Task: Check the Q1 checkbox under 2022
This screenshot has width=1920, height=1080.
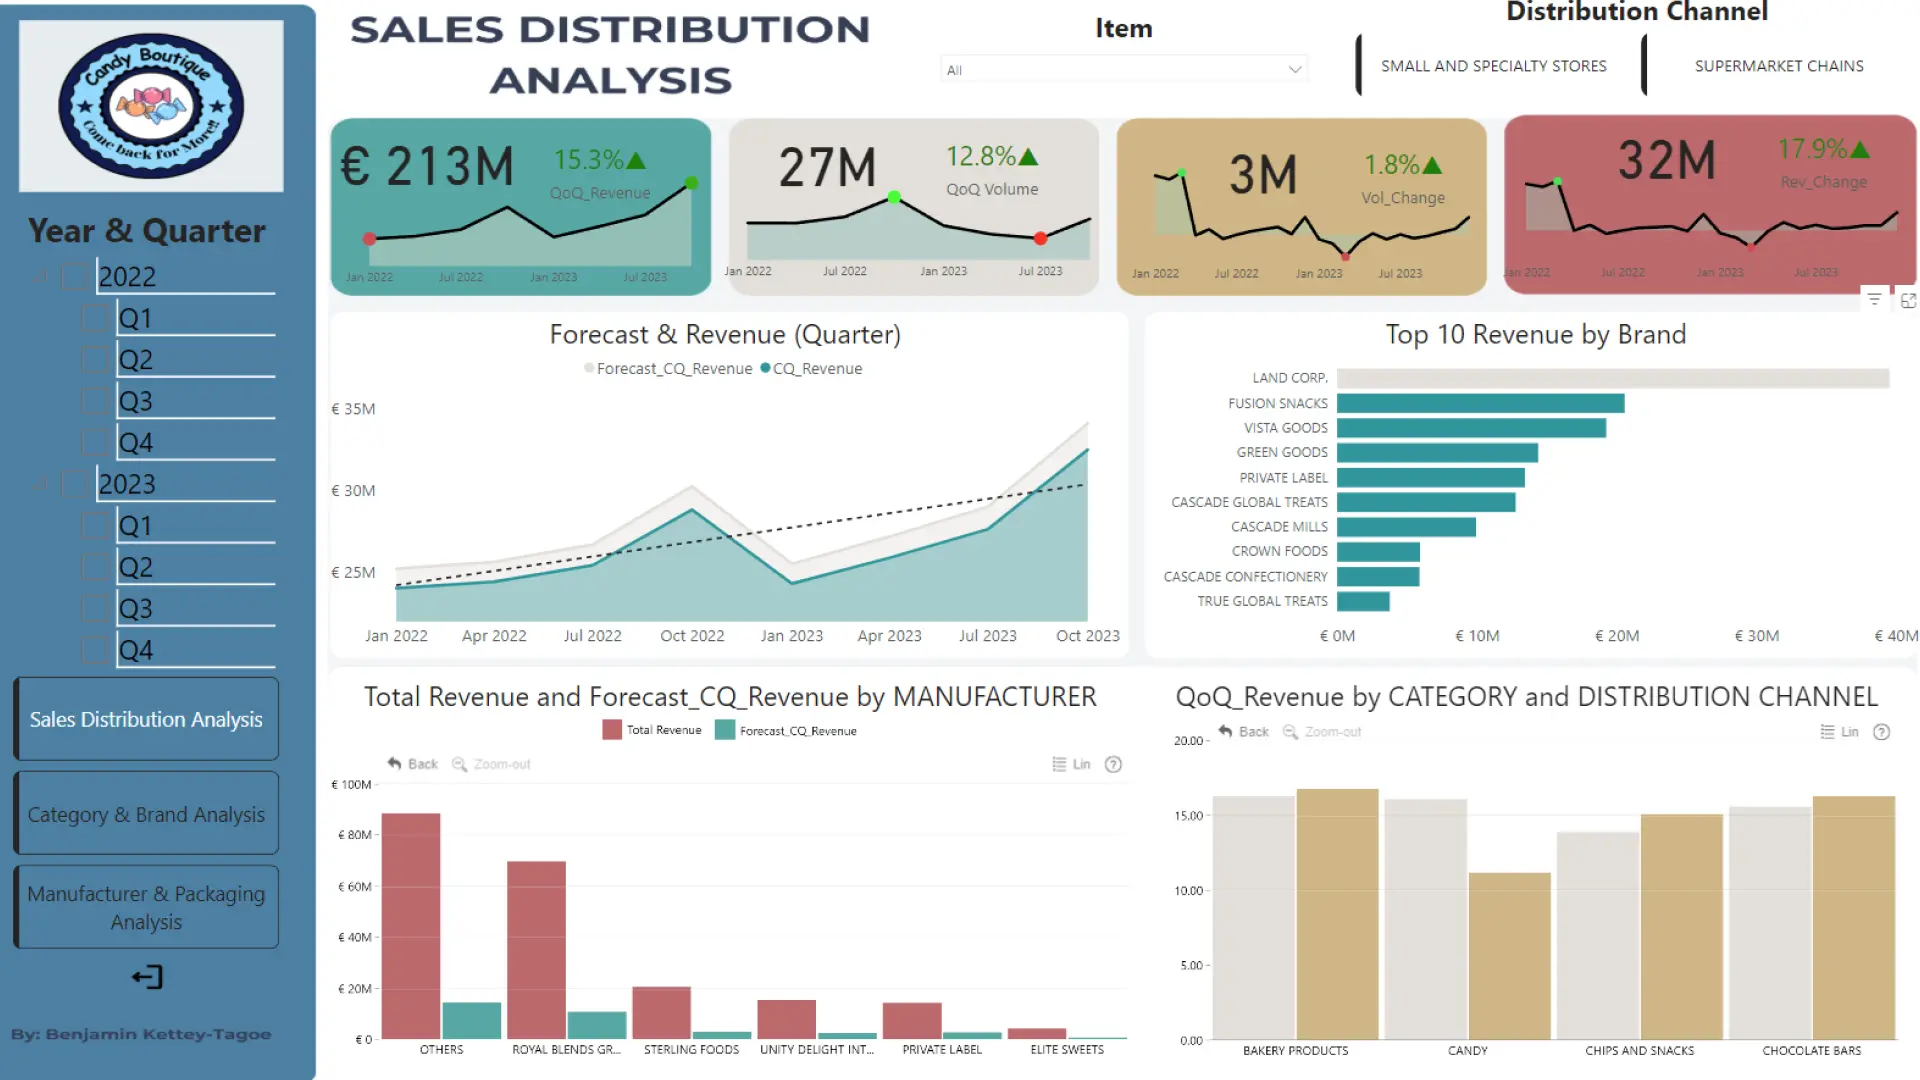Action: pyautogui.click(x=96, y=319)
